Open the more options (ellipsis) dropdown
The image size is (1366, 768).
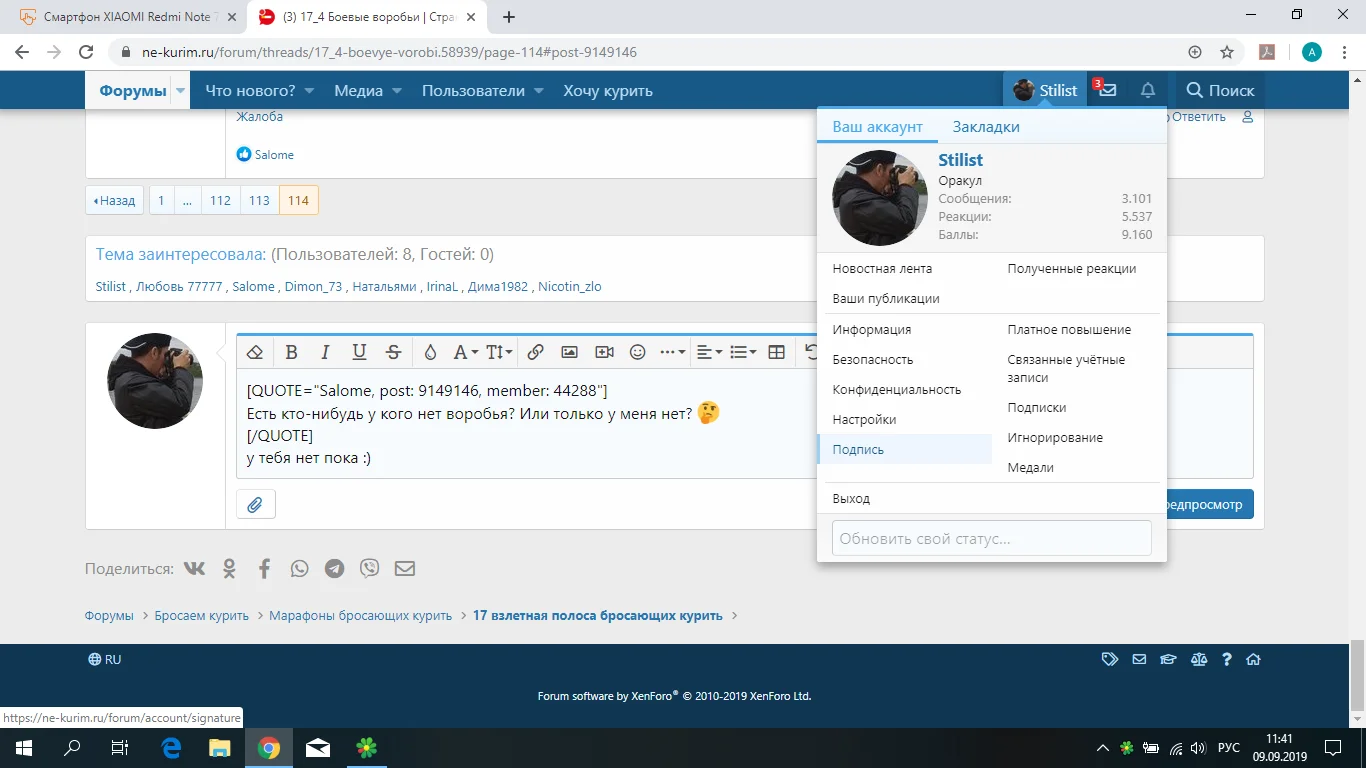(x=672, y=352)
